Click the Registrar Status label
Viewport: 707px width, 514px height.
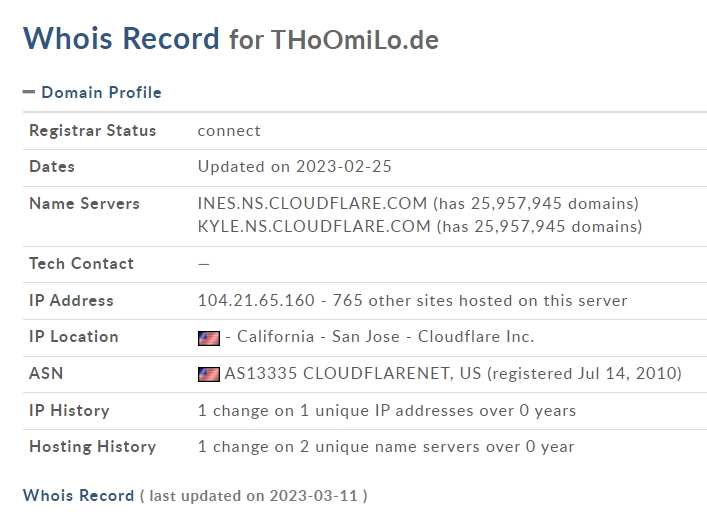tap(92, 130)
